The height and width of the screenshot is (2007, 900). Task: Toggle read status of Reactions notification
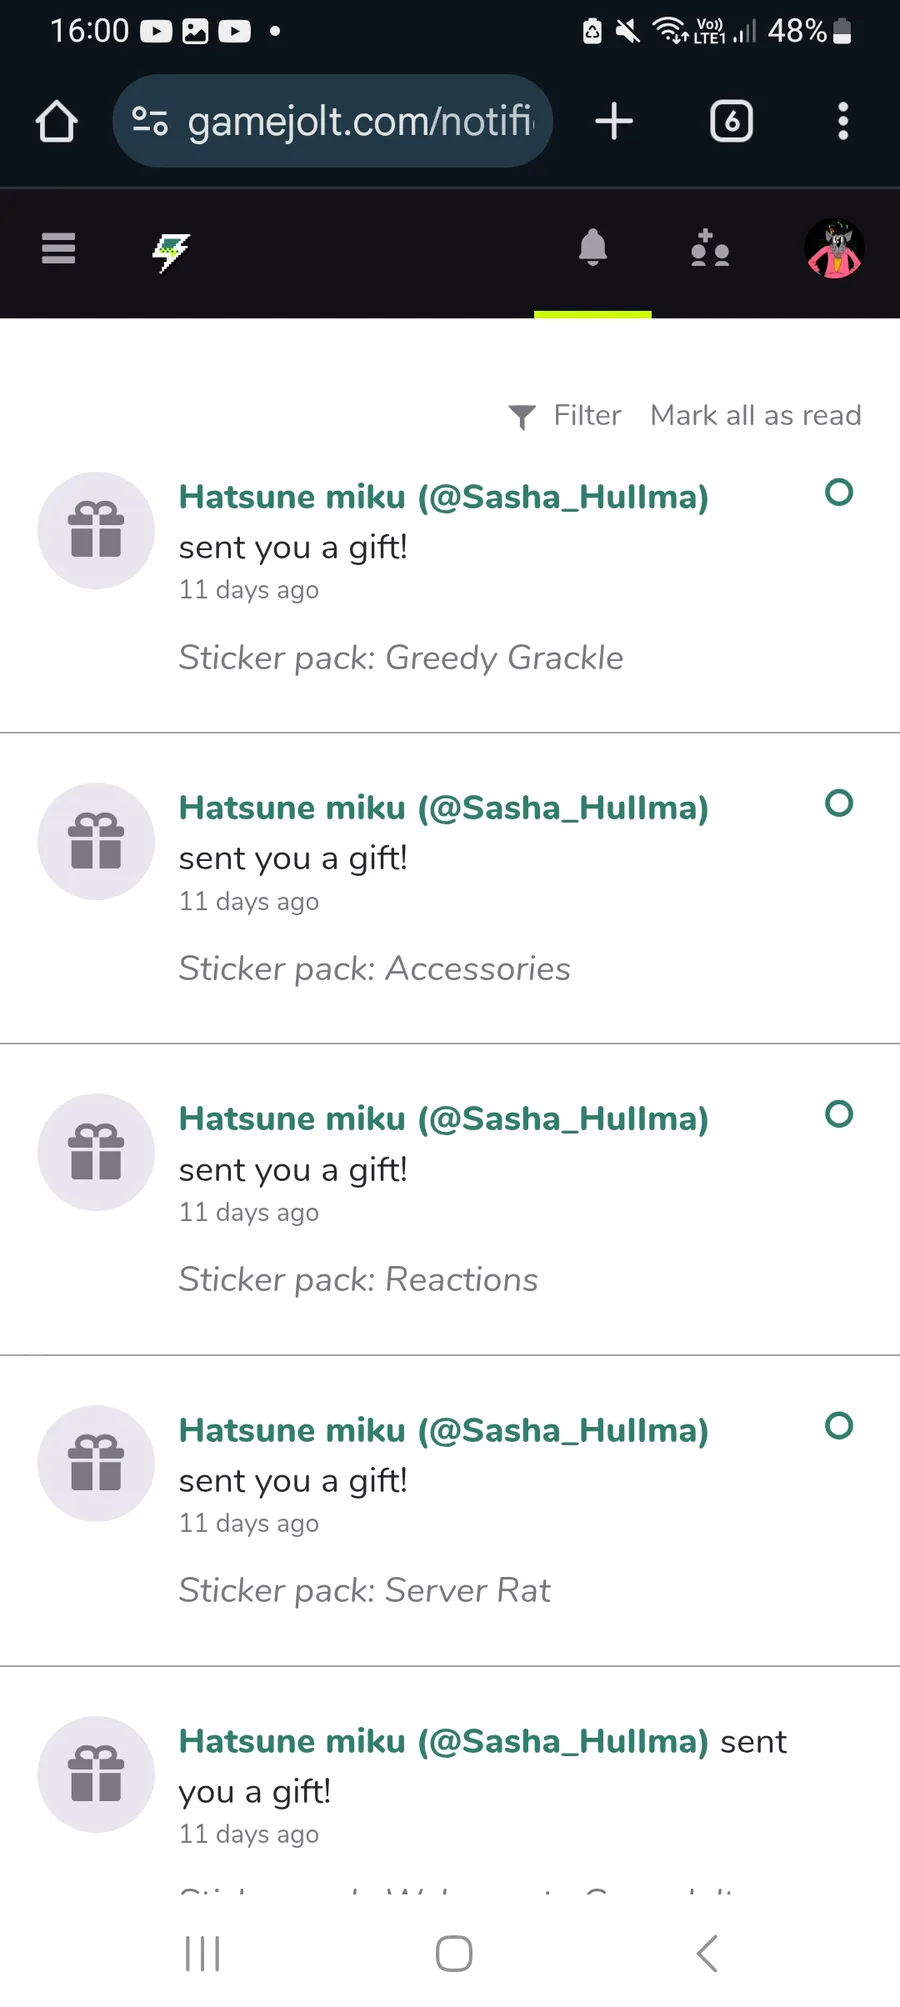pyautogui.click(x=839, y=1114)
